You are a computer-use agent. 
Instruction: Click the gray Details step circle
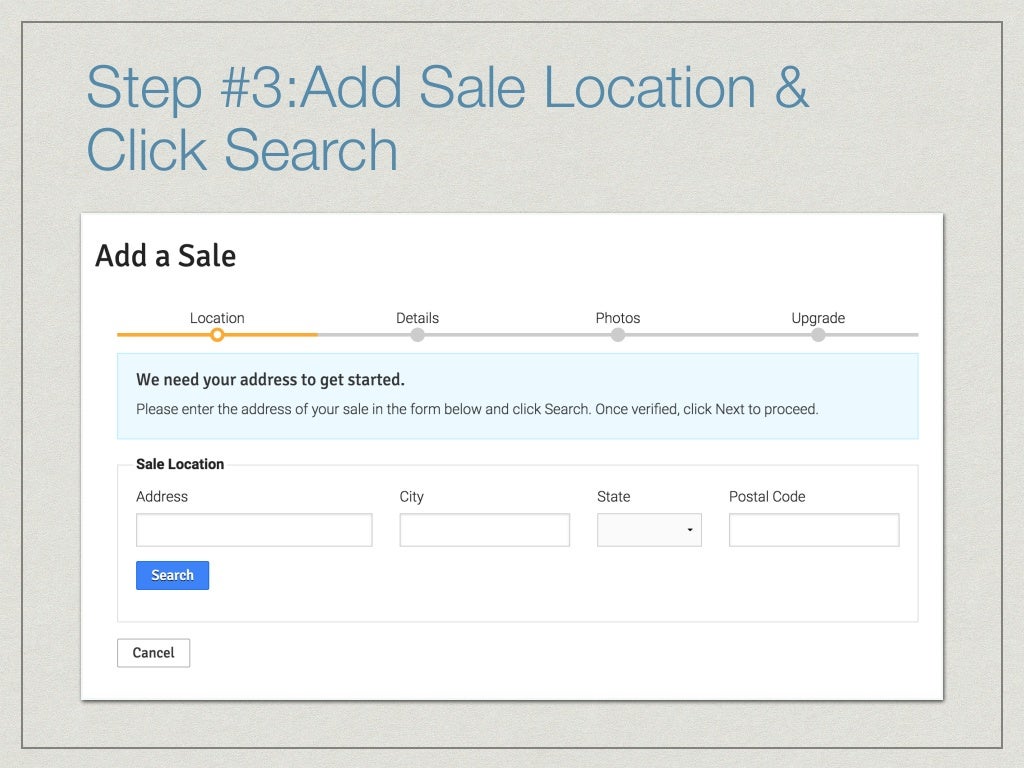[417, 335]
